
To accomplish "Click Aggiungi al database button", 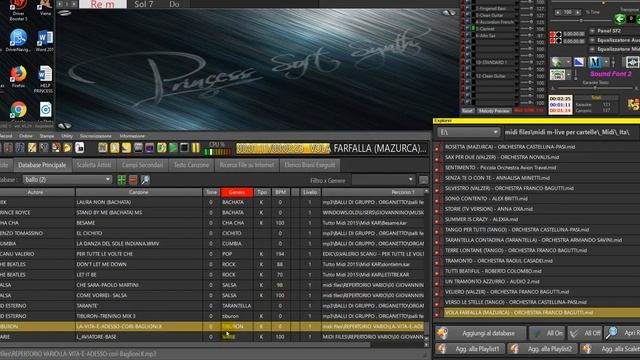I will point(480,333).
